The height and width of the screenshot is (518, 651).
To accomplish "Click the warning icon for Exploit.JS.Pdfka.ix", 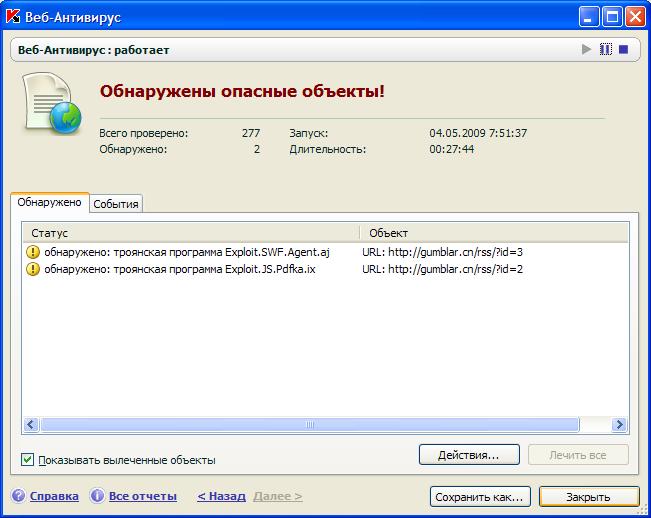I will click(33, 269).
